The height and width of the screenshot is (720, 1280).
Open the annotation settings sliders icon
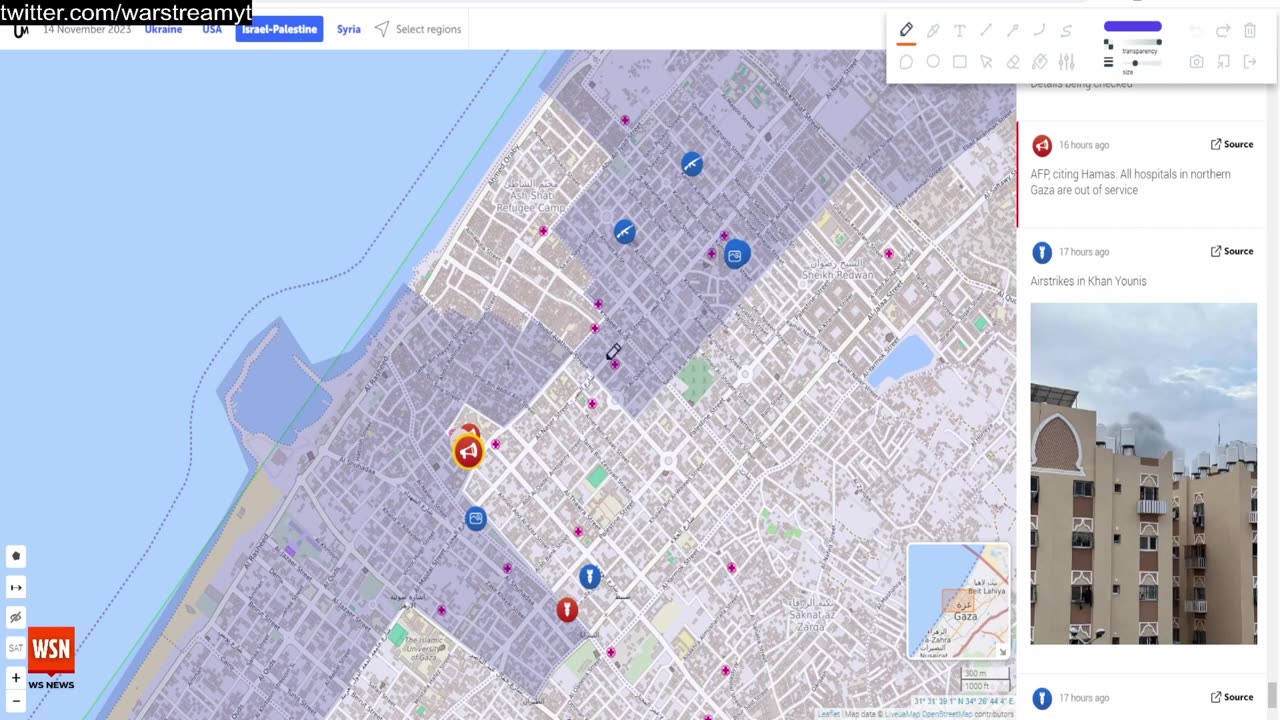pos(1066,62)
